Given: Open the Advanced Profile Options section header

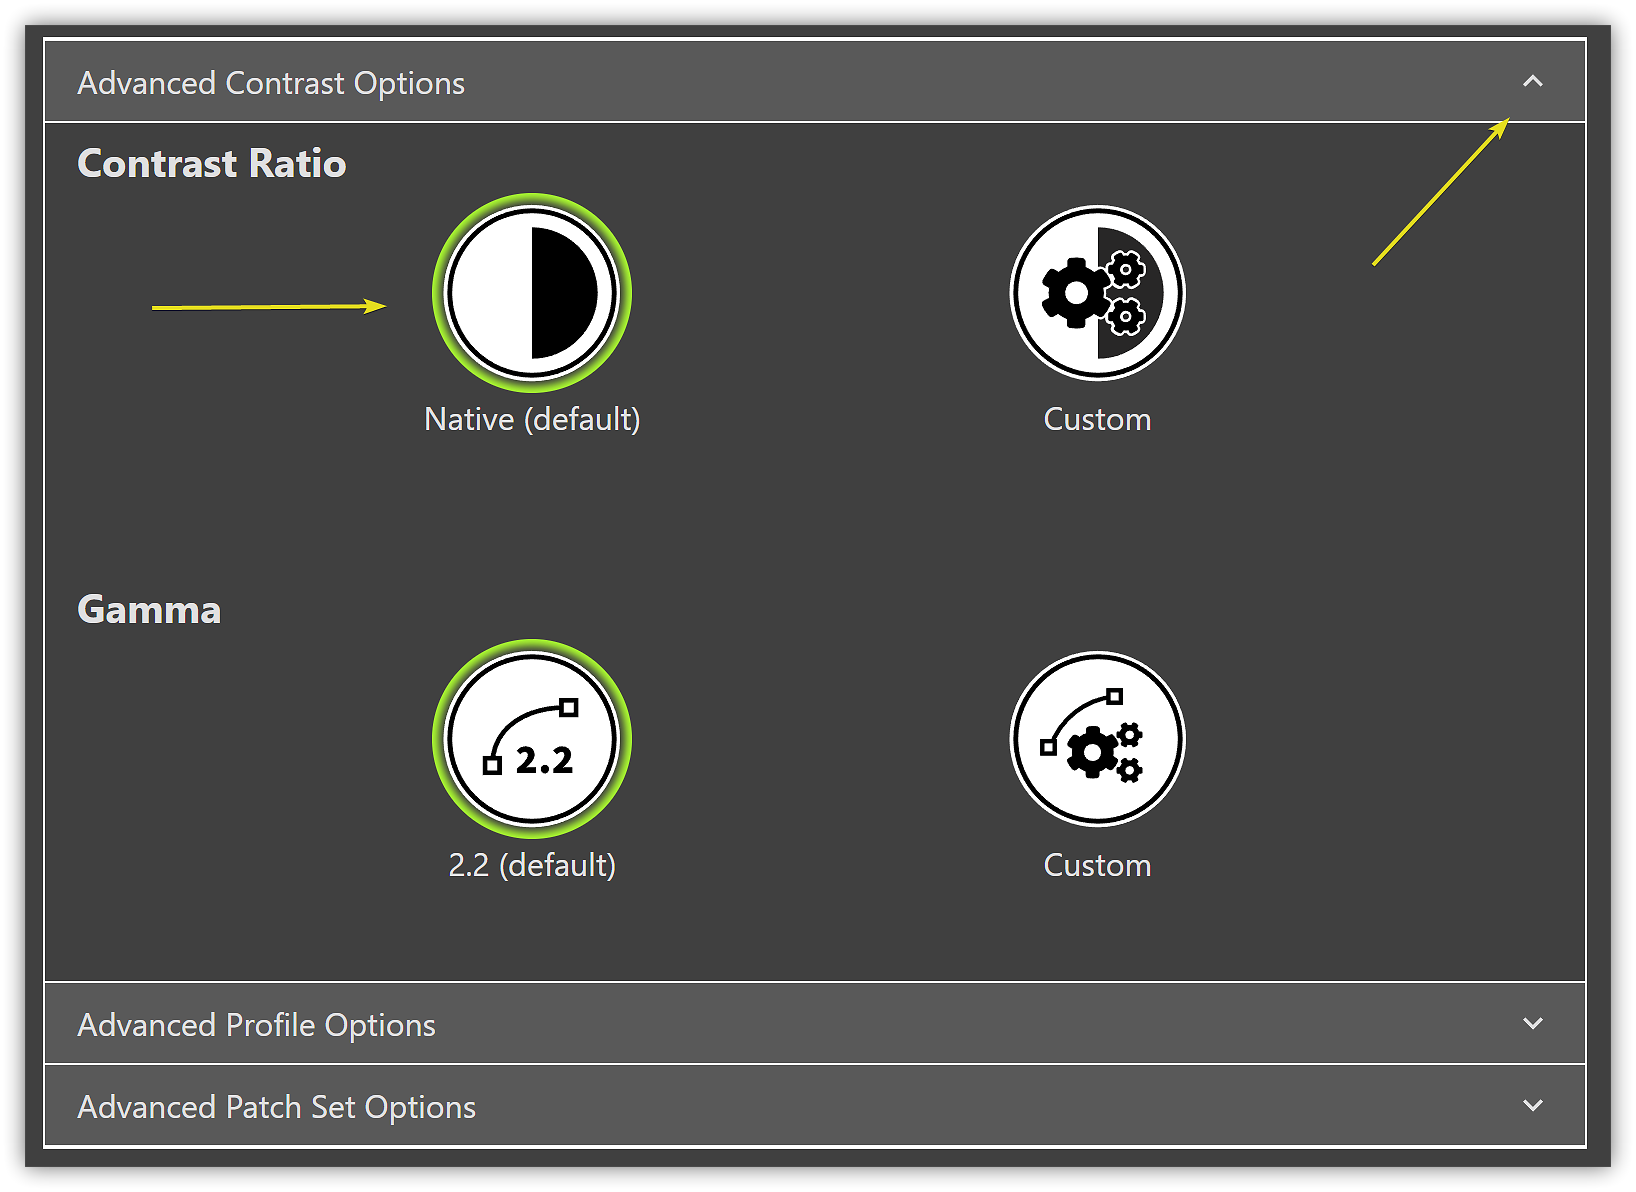Looking at the screenshot, I should (256, 1024).
